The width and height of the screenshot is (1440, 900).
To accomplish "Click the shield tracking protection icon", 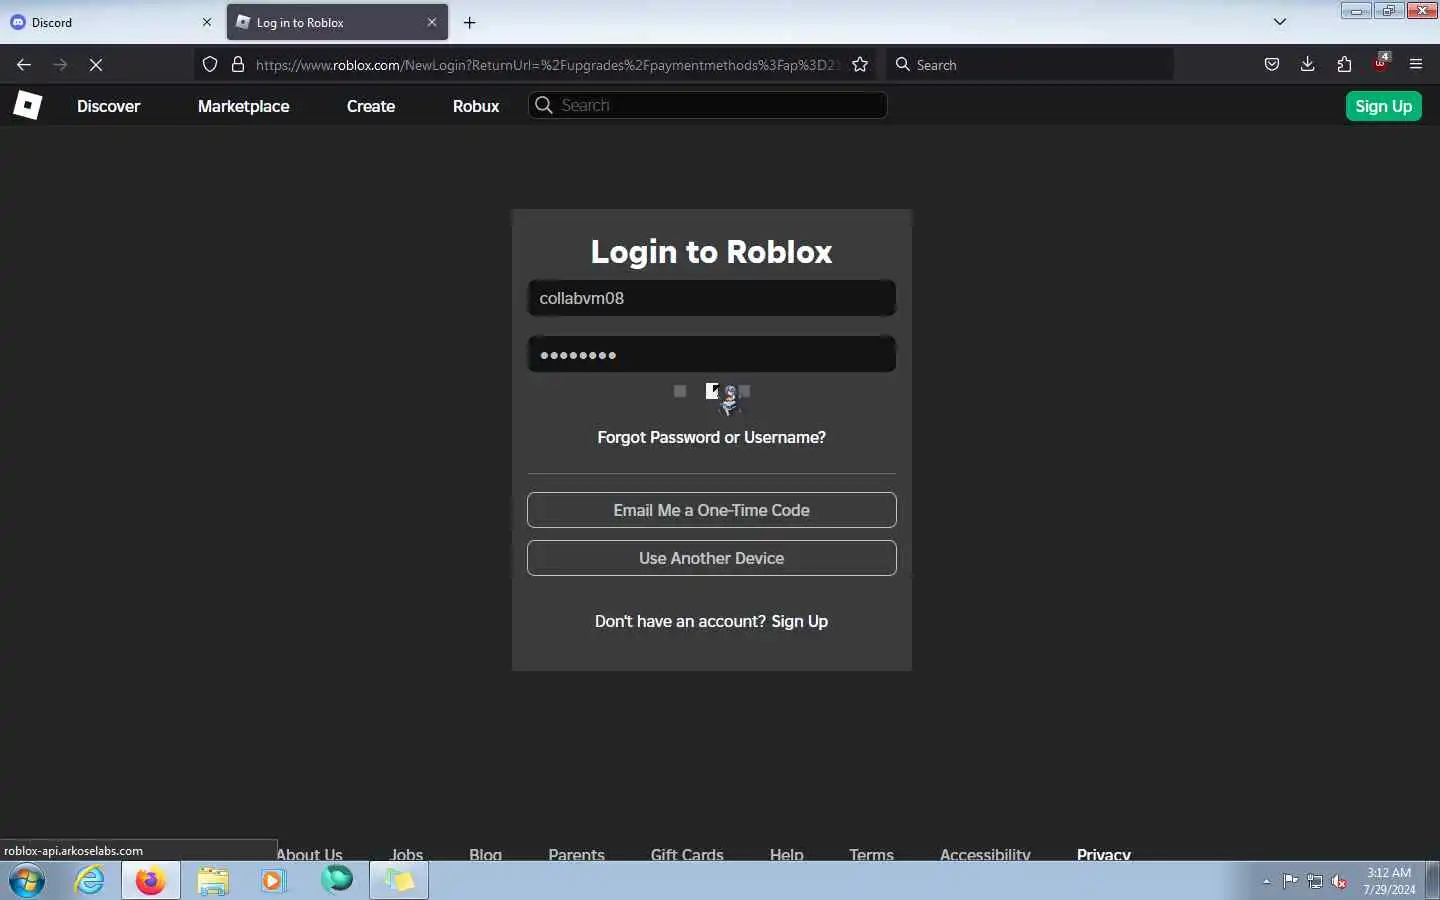I will 210,64.
